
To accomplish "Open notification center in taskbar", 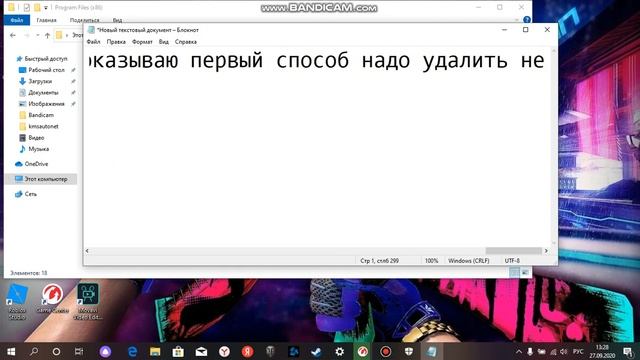I will pos(628,351).
